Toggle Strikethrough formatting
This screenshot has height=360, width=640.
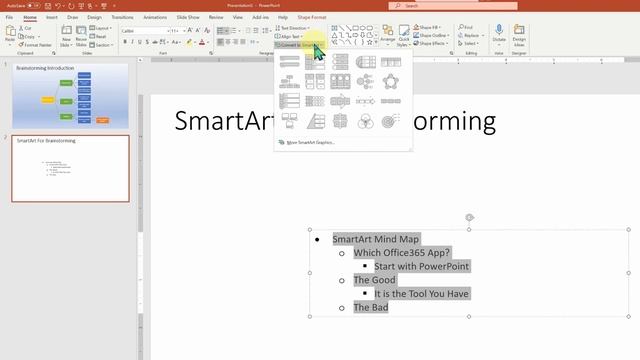(x=155, y=42)
